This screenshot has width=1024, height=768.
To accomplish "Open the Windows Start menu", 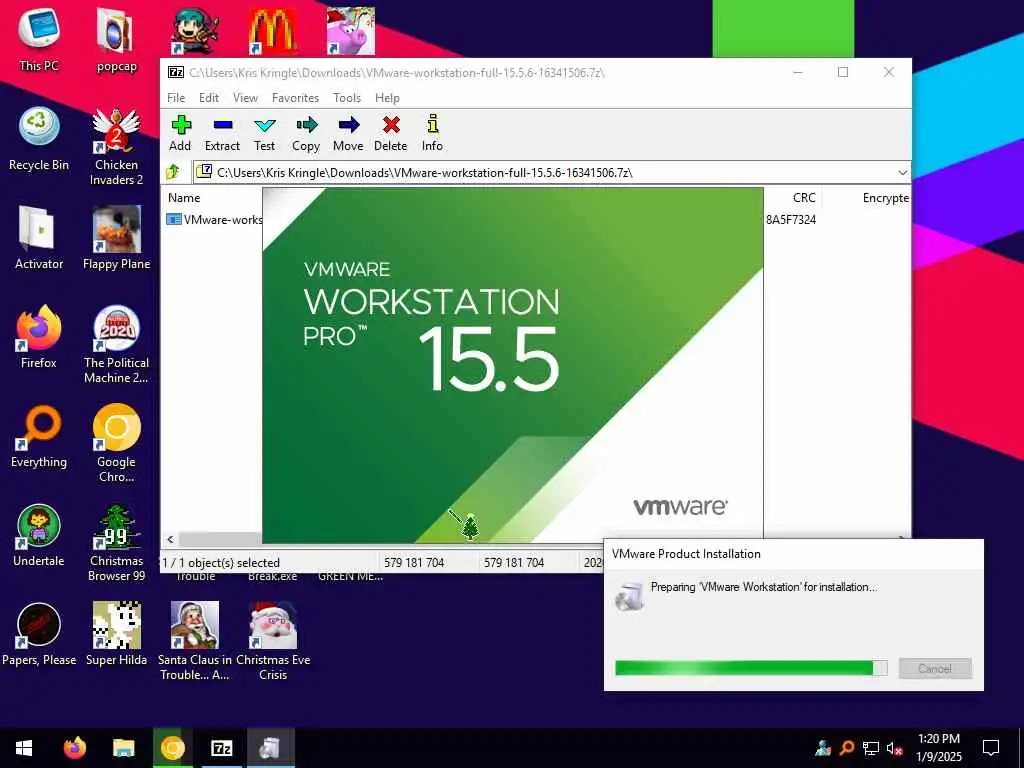I will click(x=24, y=748).
